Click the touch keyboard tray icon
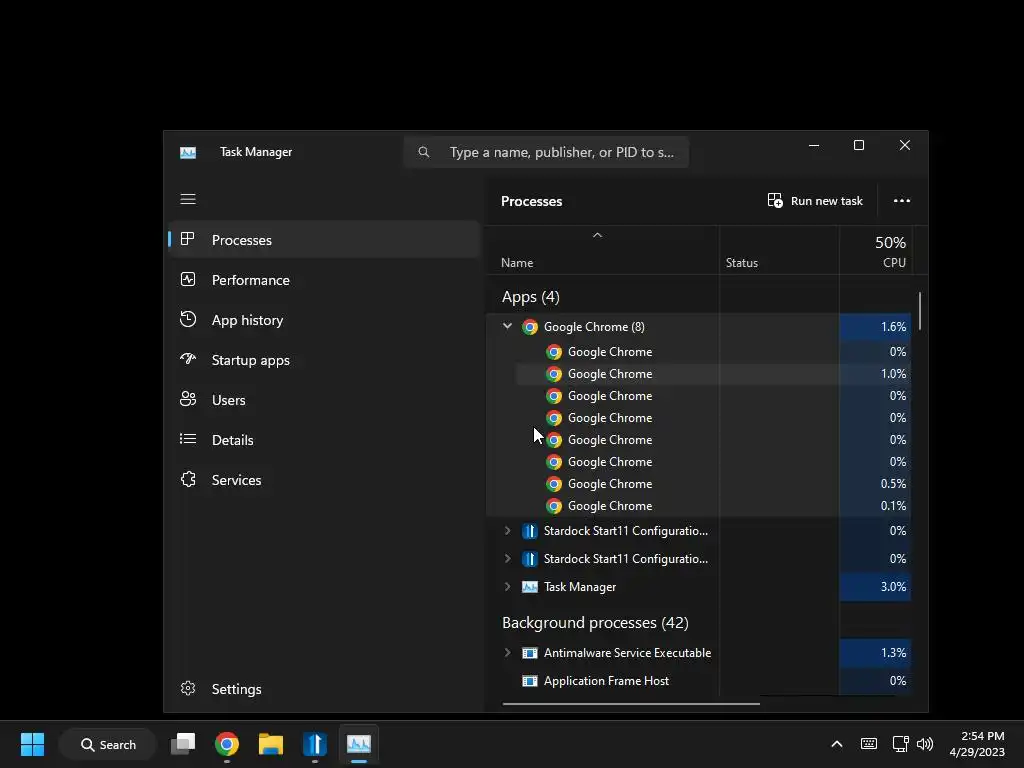 click(x=869, y=744)
